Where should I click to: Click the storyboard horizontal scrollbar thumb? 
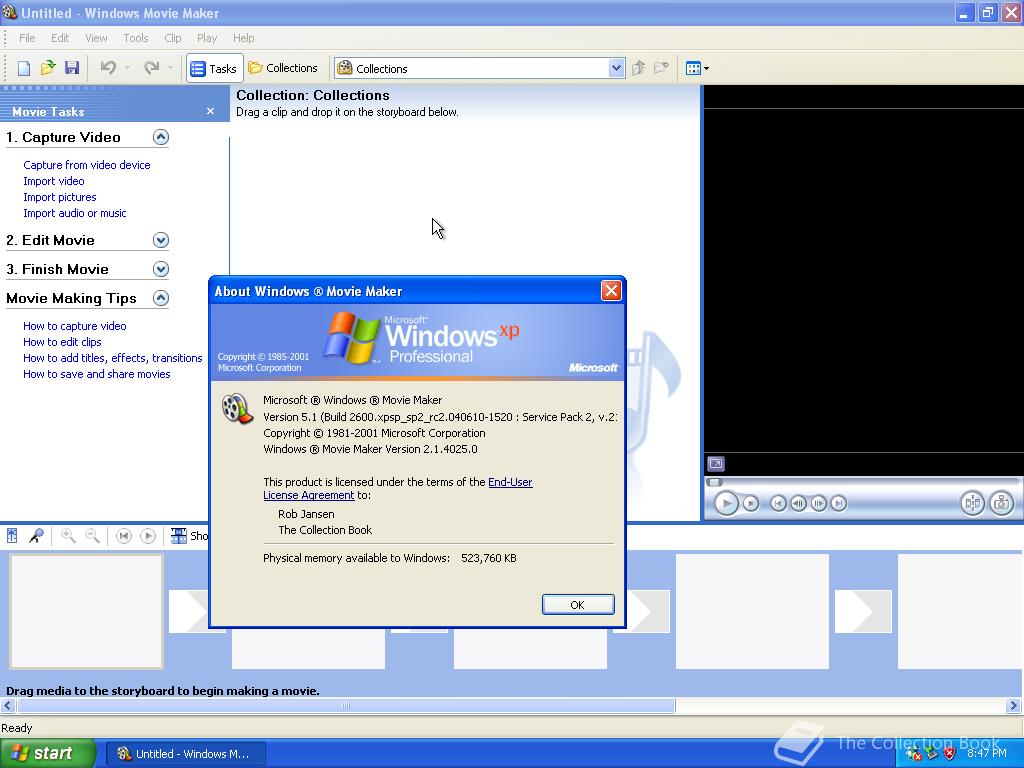[346, 706]
